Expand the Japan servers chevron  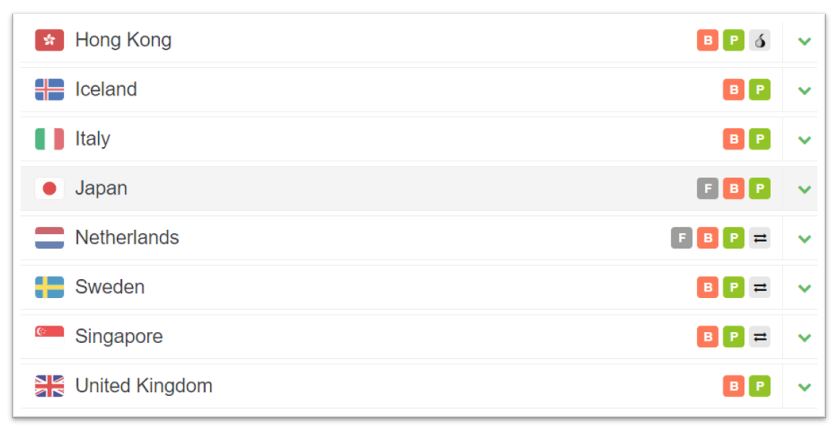click(x=804, y=189)
